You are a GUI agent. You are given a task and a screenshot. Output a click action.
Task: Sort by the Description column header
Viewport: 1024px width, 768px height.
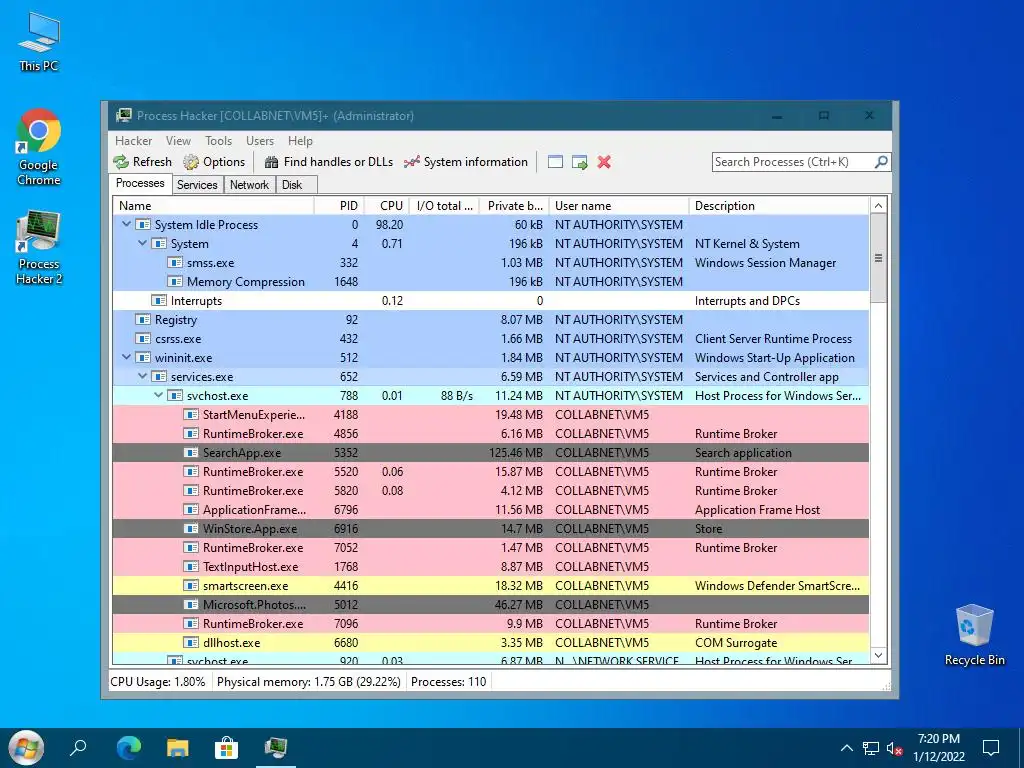(x=779, y=206)
